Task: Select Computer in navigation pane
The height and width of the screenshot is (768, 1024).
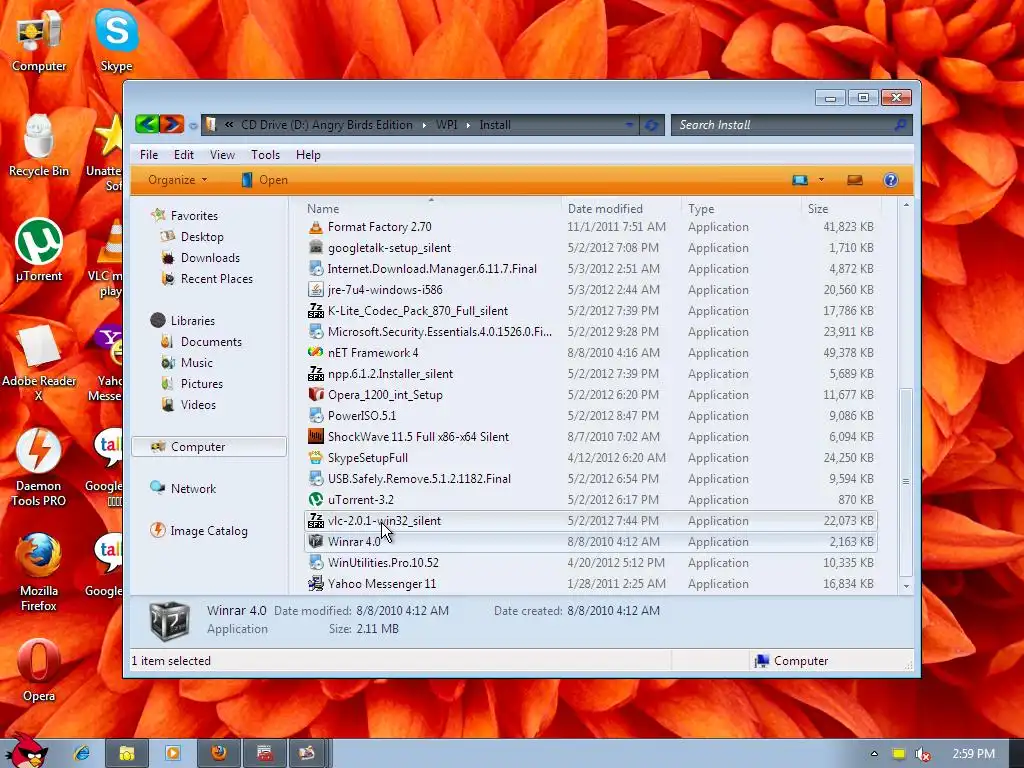Action: point(209,447)
